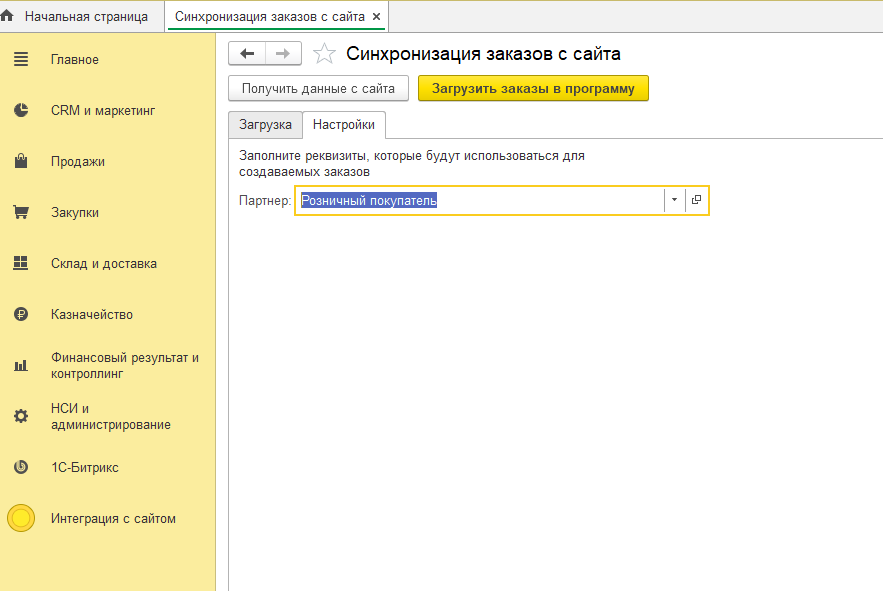Viewport: 883px width, 591px height.
Task: Mark Синхронизация заказов as favorite with star
Action: tap(324, 53)
